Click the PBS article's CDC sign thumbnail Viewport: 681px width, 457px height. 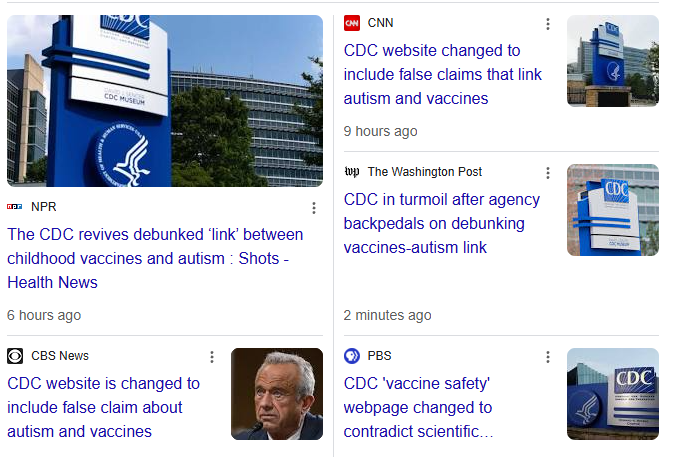coord(612,394)
